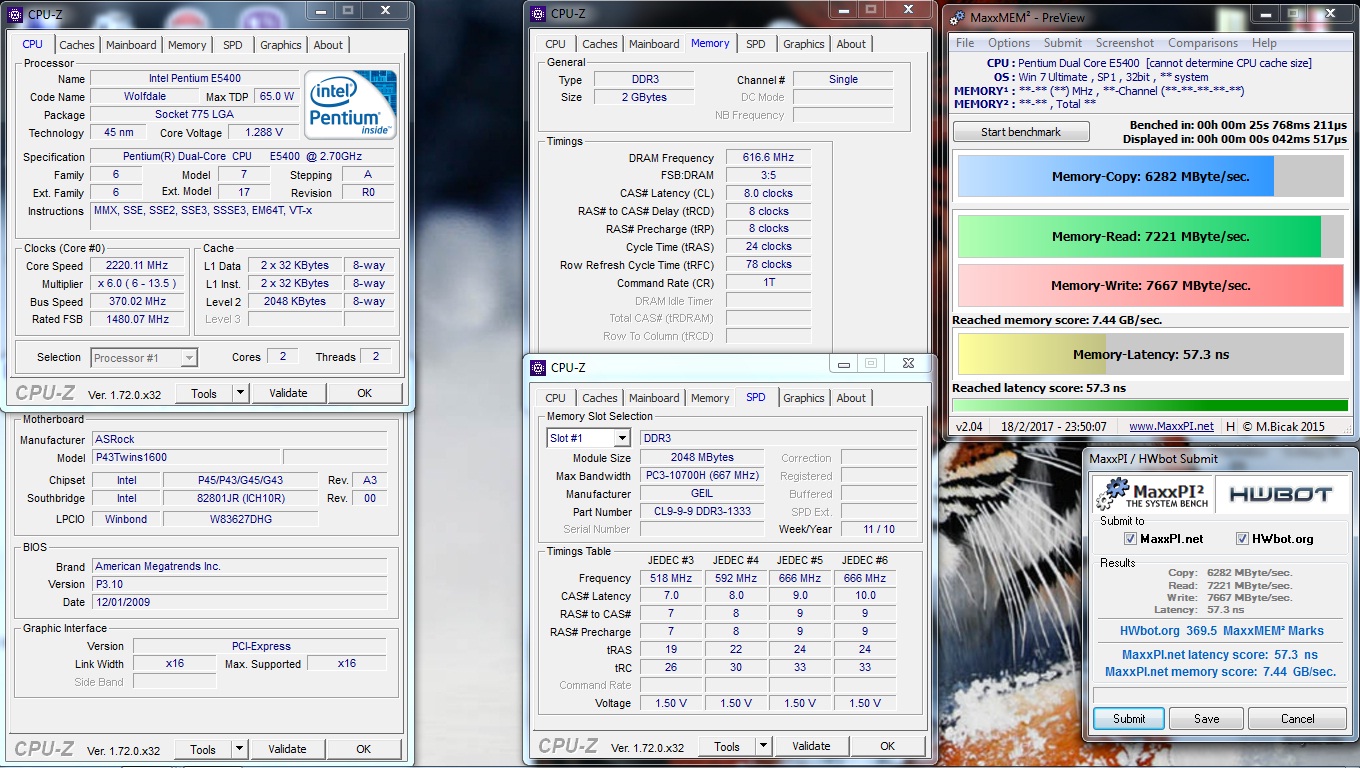The width and height of the screenshot is (1360, 768).
Task: Click Validate in CPU-Z Memory Slot window
Action: pyautogui.click(x=811, y=746)
